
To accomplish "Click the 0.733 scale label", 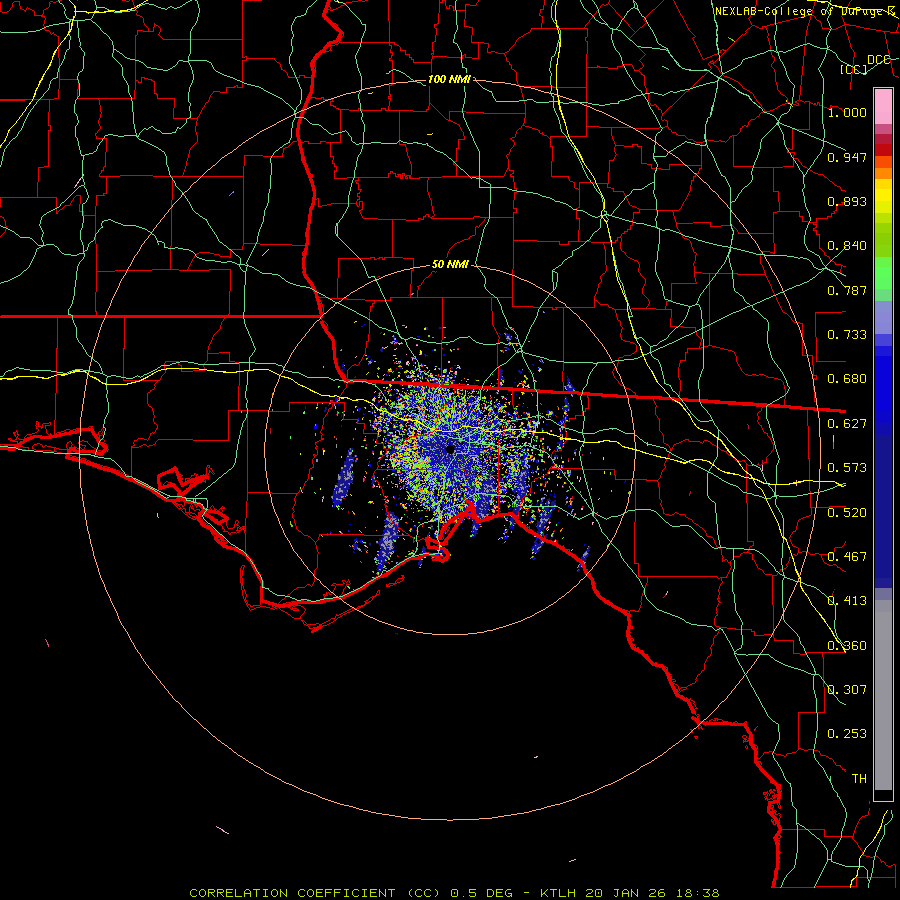I will coord(847,335).
